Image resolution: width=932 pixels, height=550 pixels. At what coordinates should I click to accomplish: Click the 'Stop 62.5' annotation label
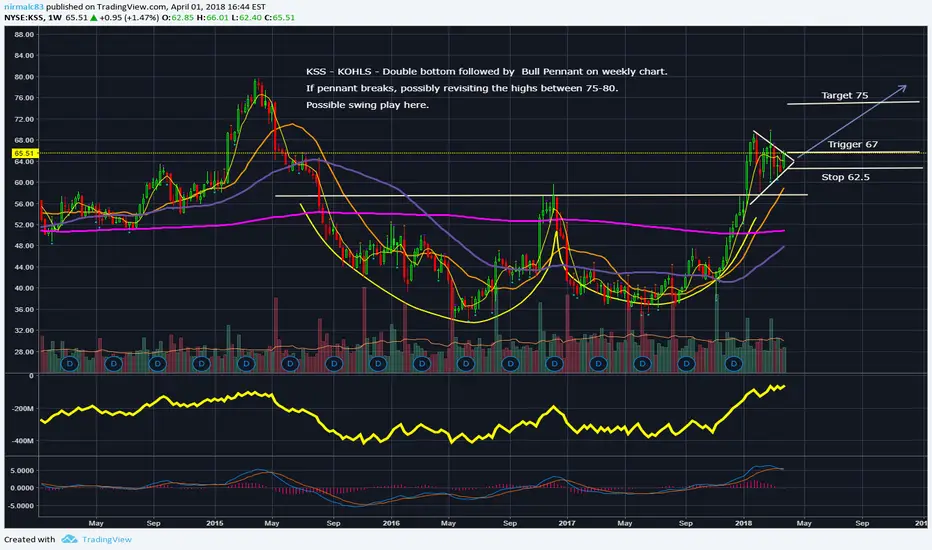pyautogui.click(x=845, y=177)
